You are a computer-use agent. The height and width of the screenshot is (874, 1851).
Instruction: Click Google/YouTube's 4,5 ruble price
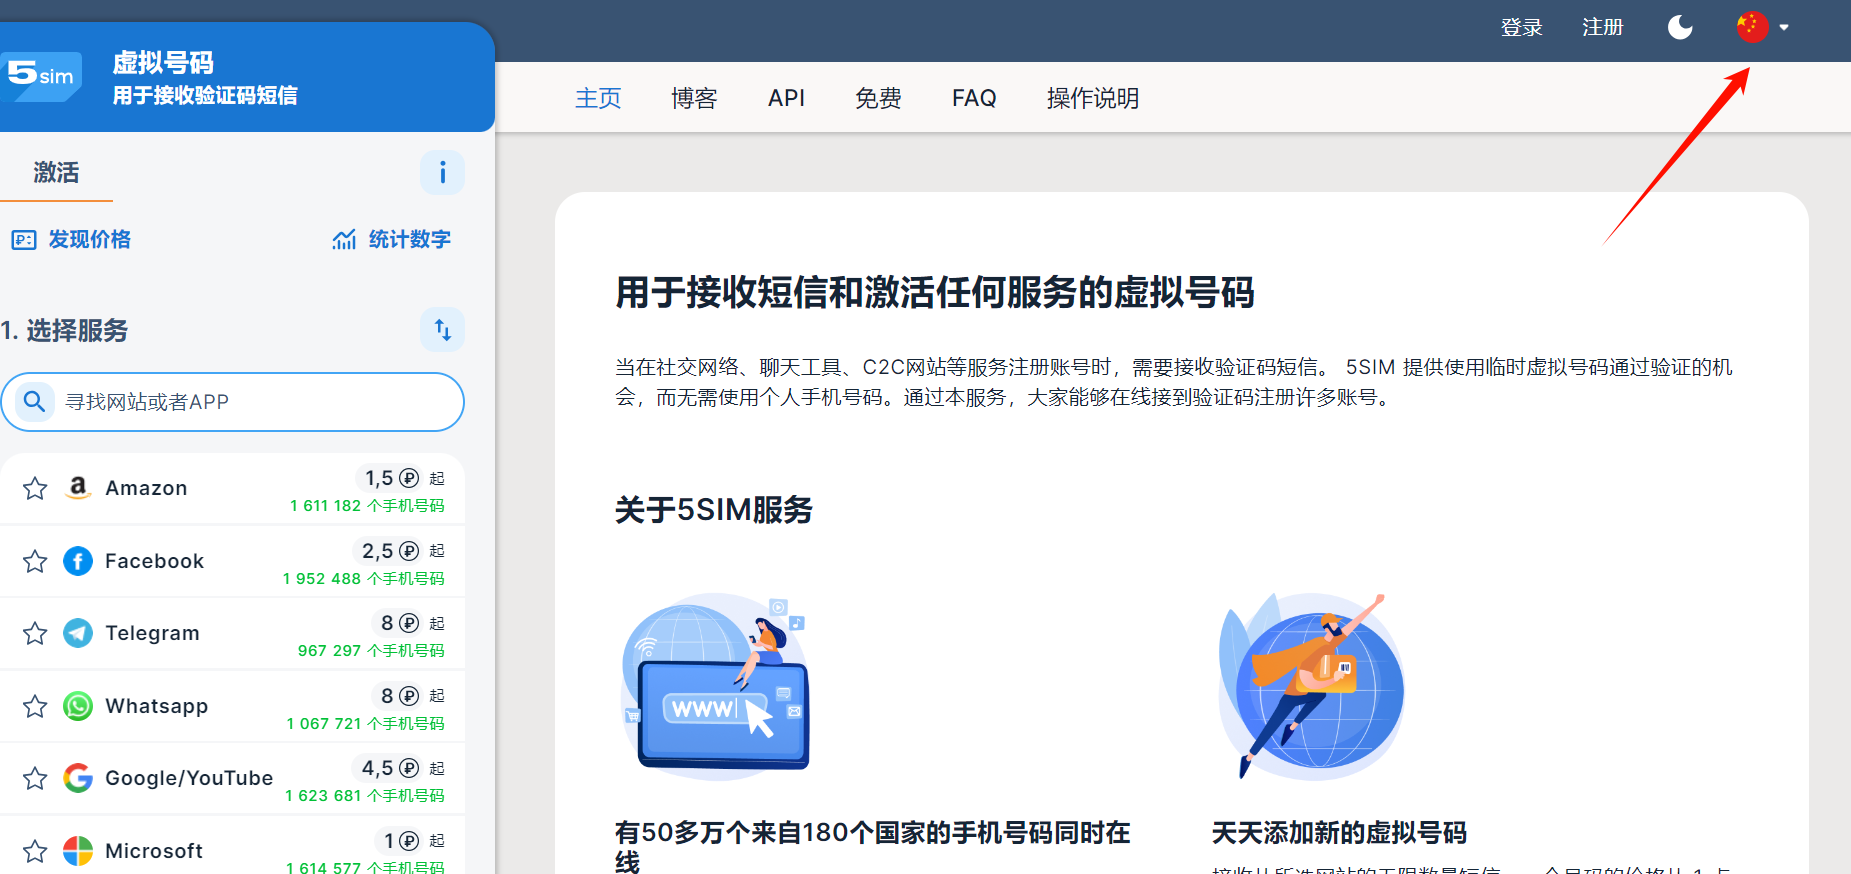[x=390, y=768]
